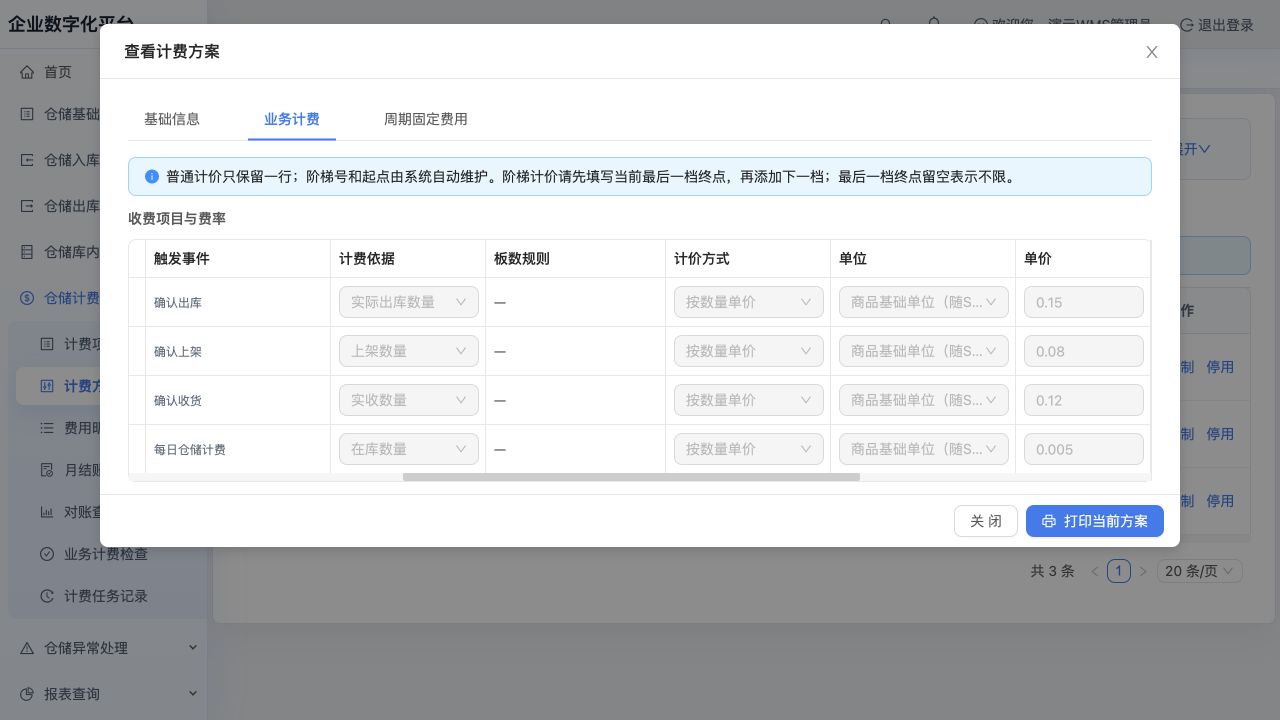Screen dimensions: 1280x720
Task: Click the horizontal scrollbar of the fee table
Action: pos(631,477)
